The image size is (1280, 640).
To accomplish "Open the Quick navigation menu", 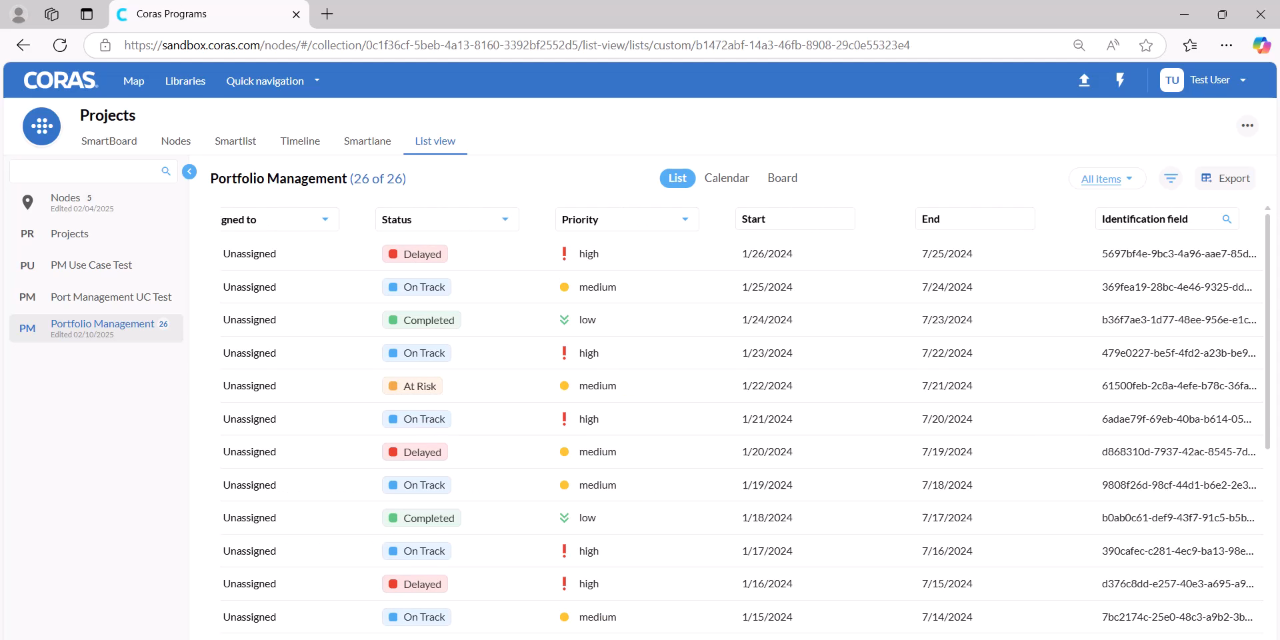I will point(272,81).
